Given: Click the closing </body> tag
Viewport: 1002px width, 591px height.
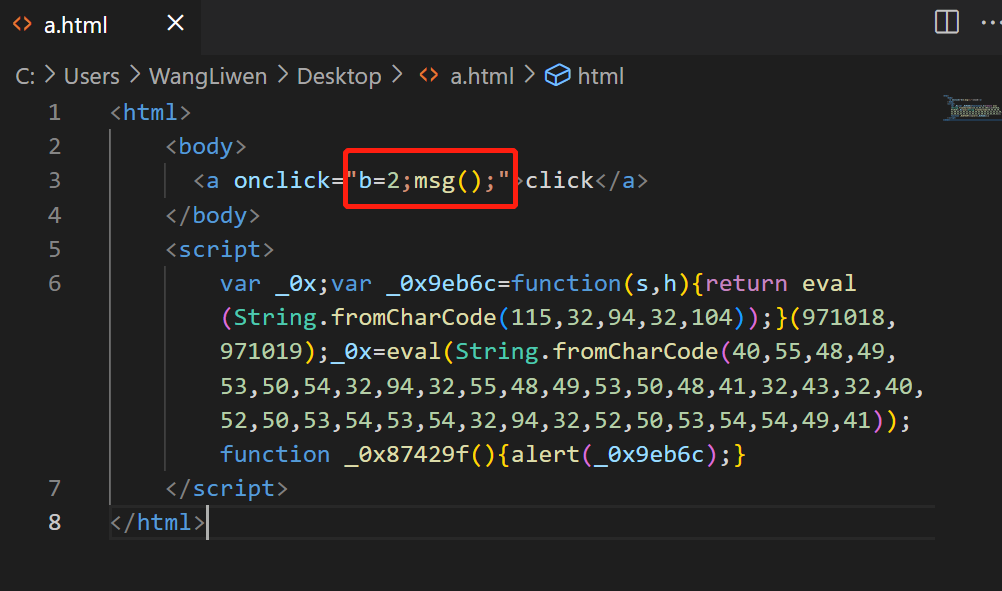Looking at the screenshot, I should tap(213, 215).
